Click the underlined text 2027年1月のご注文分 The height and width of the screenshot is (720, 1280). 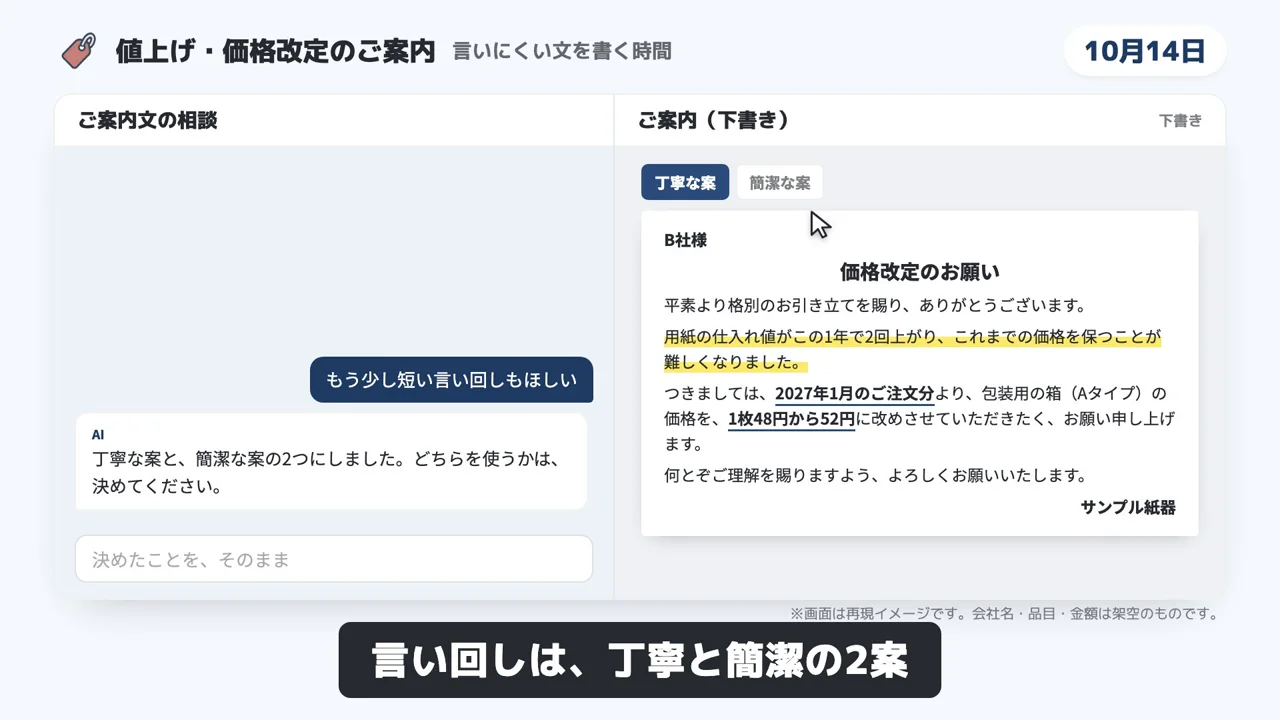click(854, 393)
